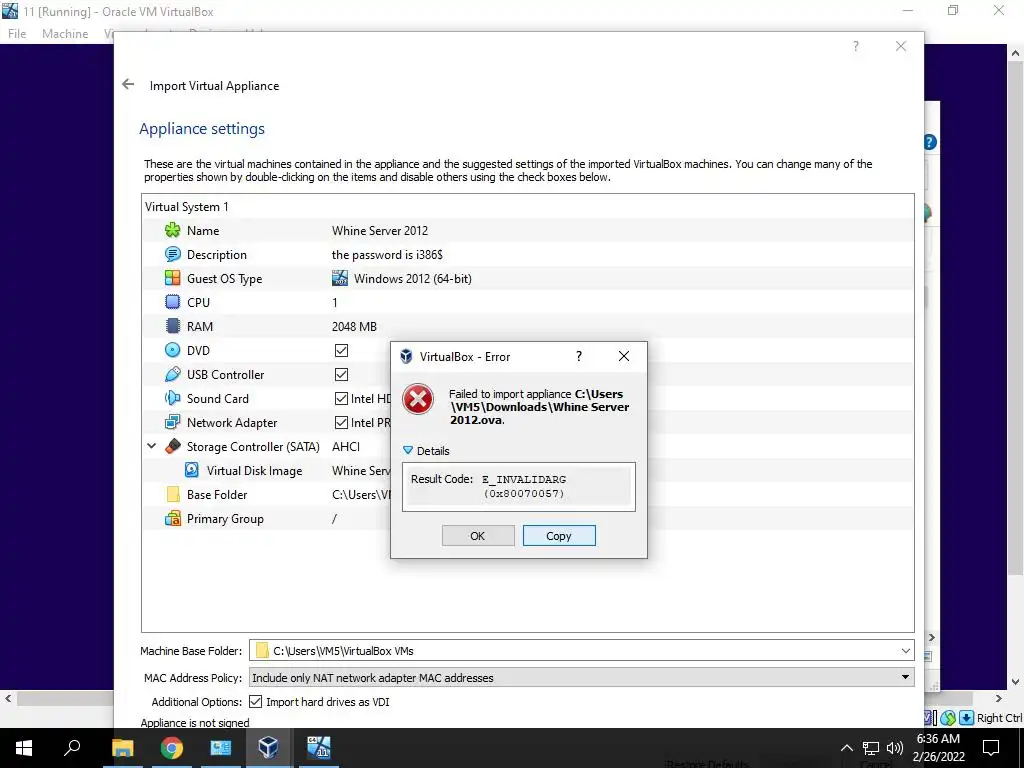Close the VirtualBox error dialog
The width and height of the screenshot is (1024, 768).
pos(624,356)
